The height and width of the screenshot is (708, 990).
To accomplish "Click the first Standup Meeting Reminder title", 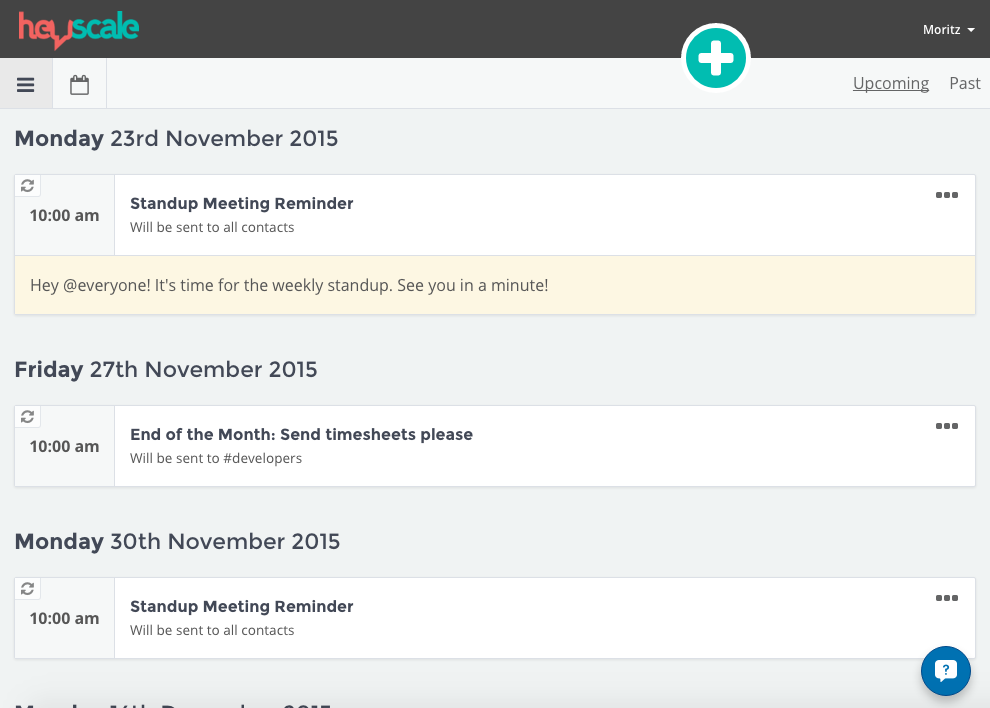I will click(242, 203).
